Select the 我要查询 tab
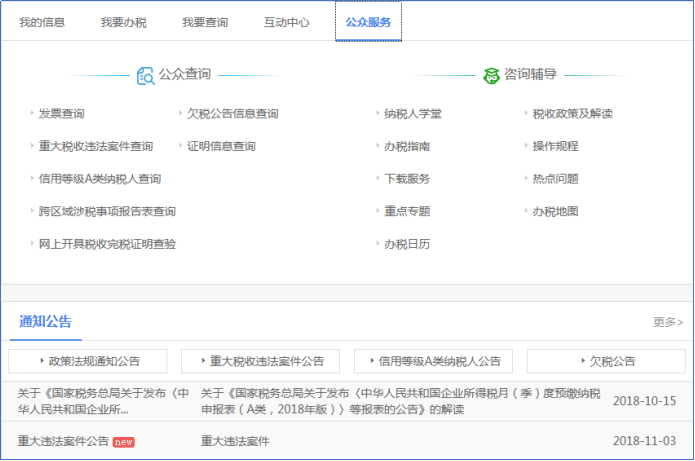The width and height of the screenshot is (695, 461). [205, 22]
